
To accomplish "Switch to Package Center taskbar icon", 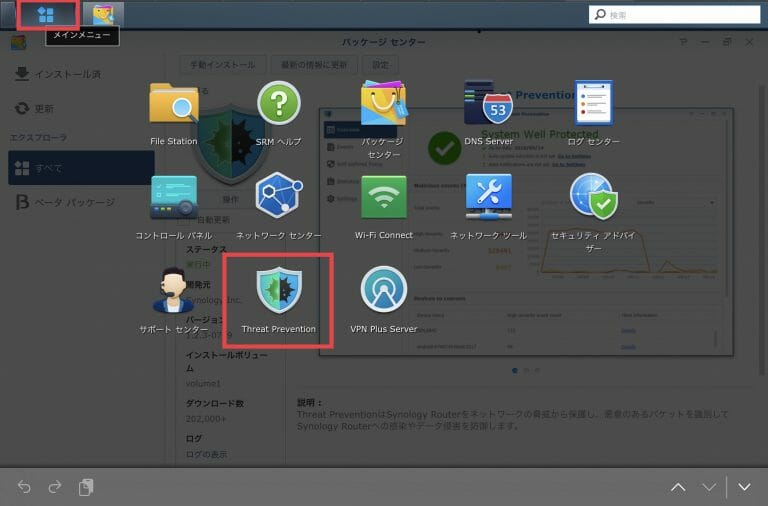I will coord(103,14).
